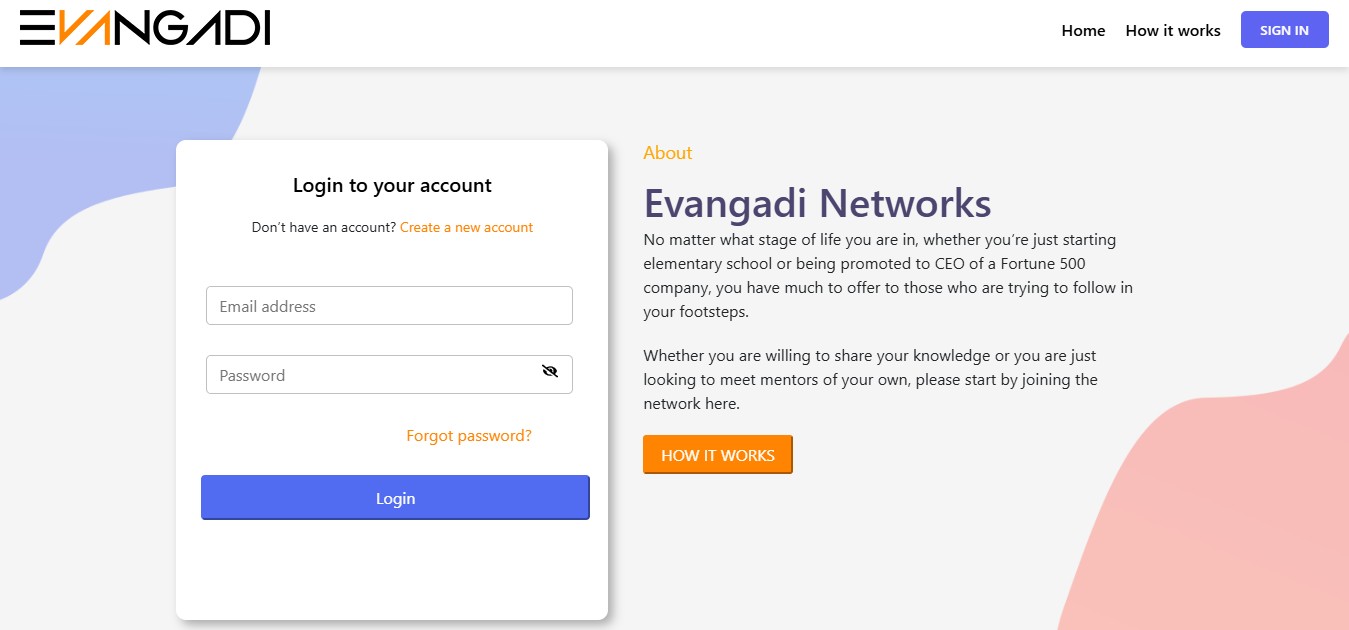Viewport: 1349px width, 630px height.
Task: Follow the Create a new account link
Action: 466,228
